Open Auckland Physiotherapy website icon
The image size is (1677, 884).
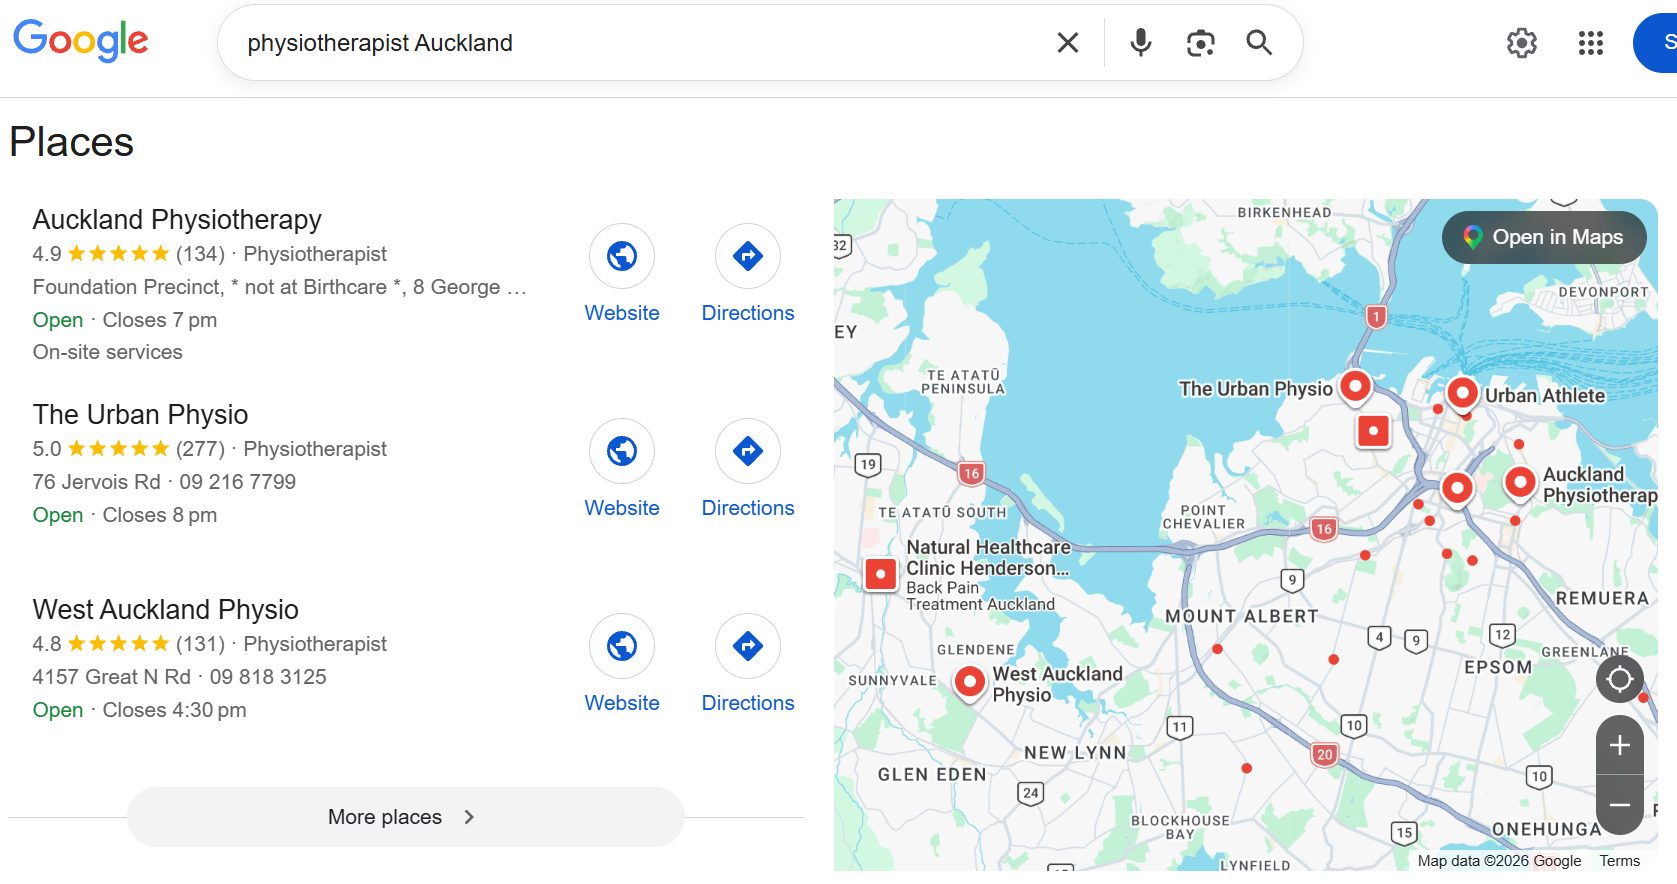click(x=622, y=256)
